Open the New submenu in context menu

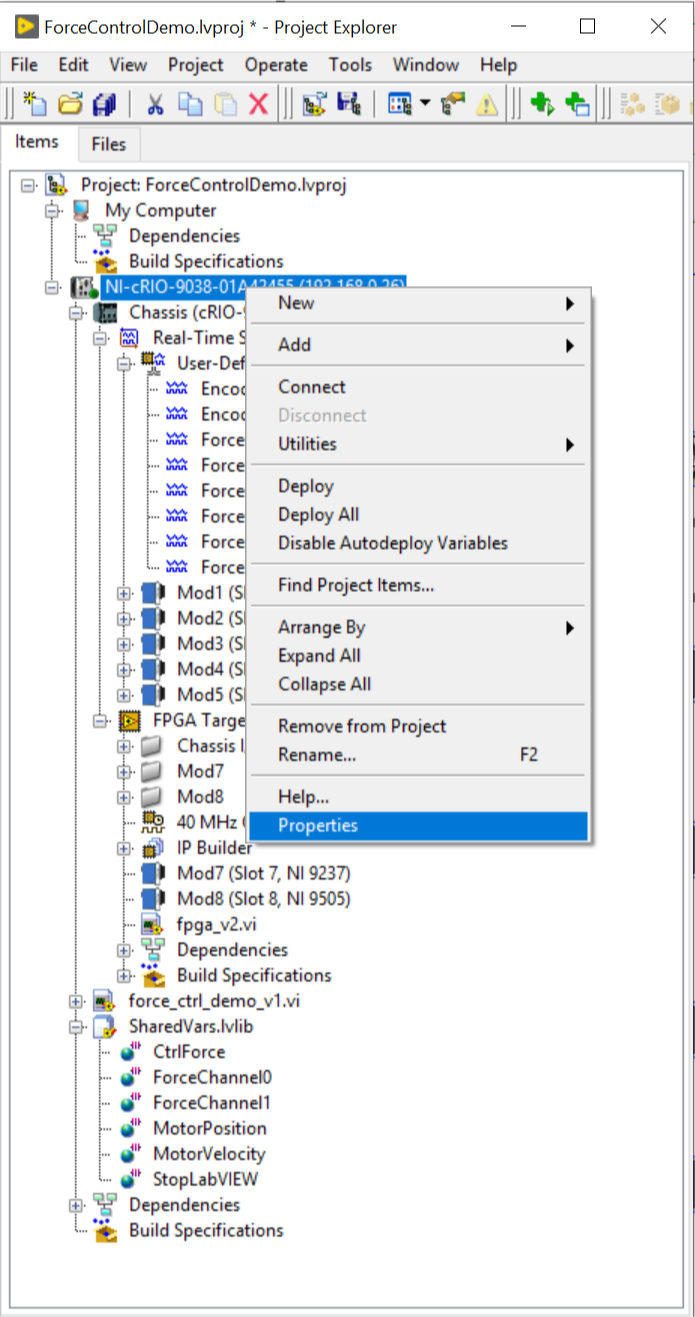(419, 303)
